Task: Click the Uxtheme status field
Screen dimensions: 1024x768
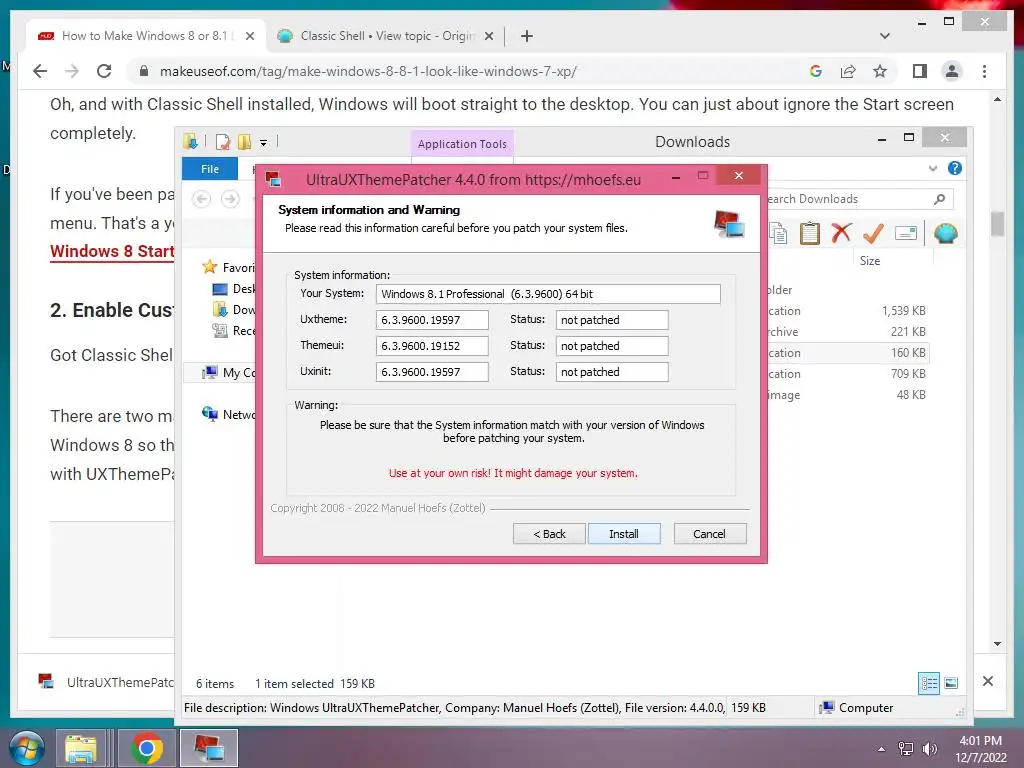Action: [612, 320]
